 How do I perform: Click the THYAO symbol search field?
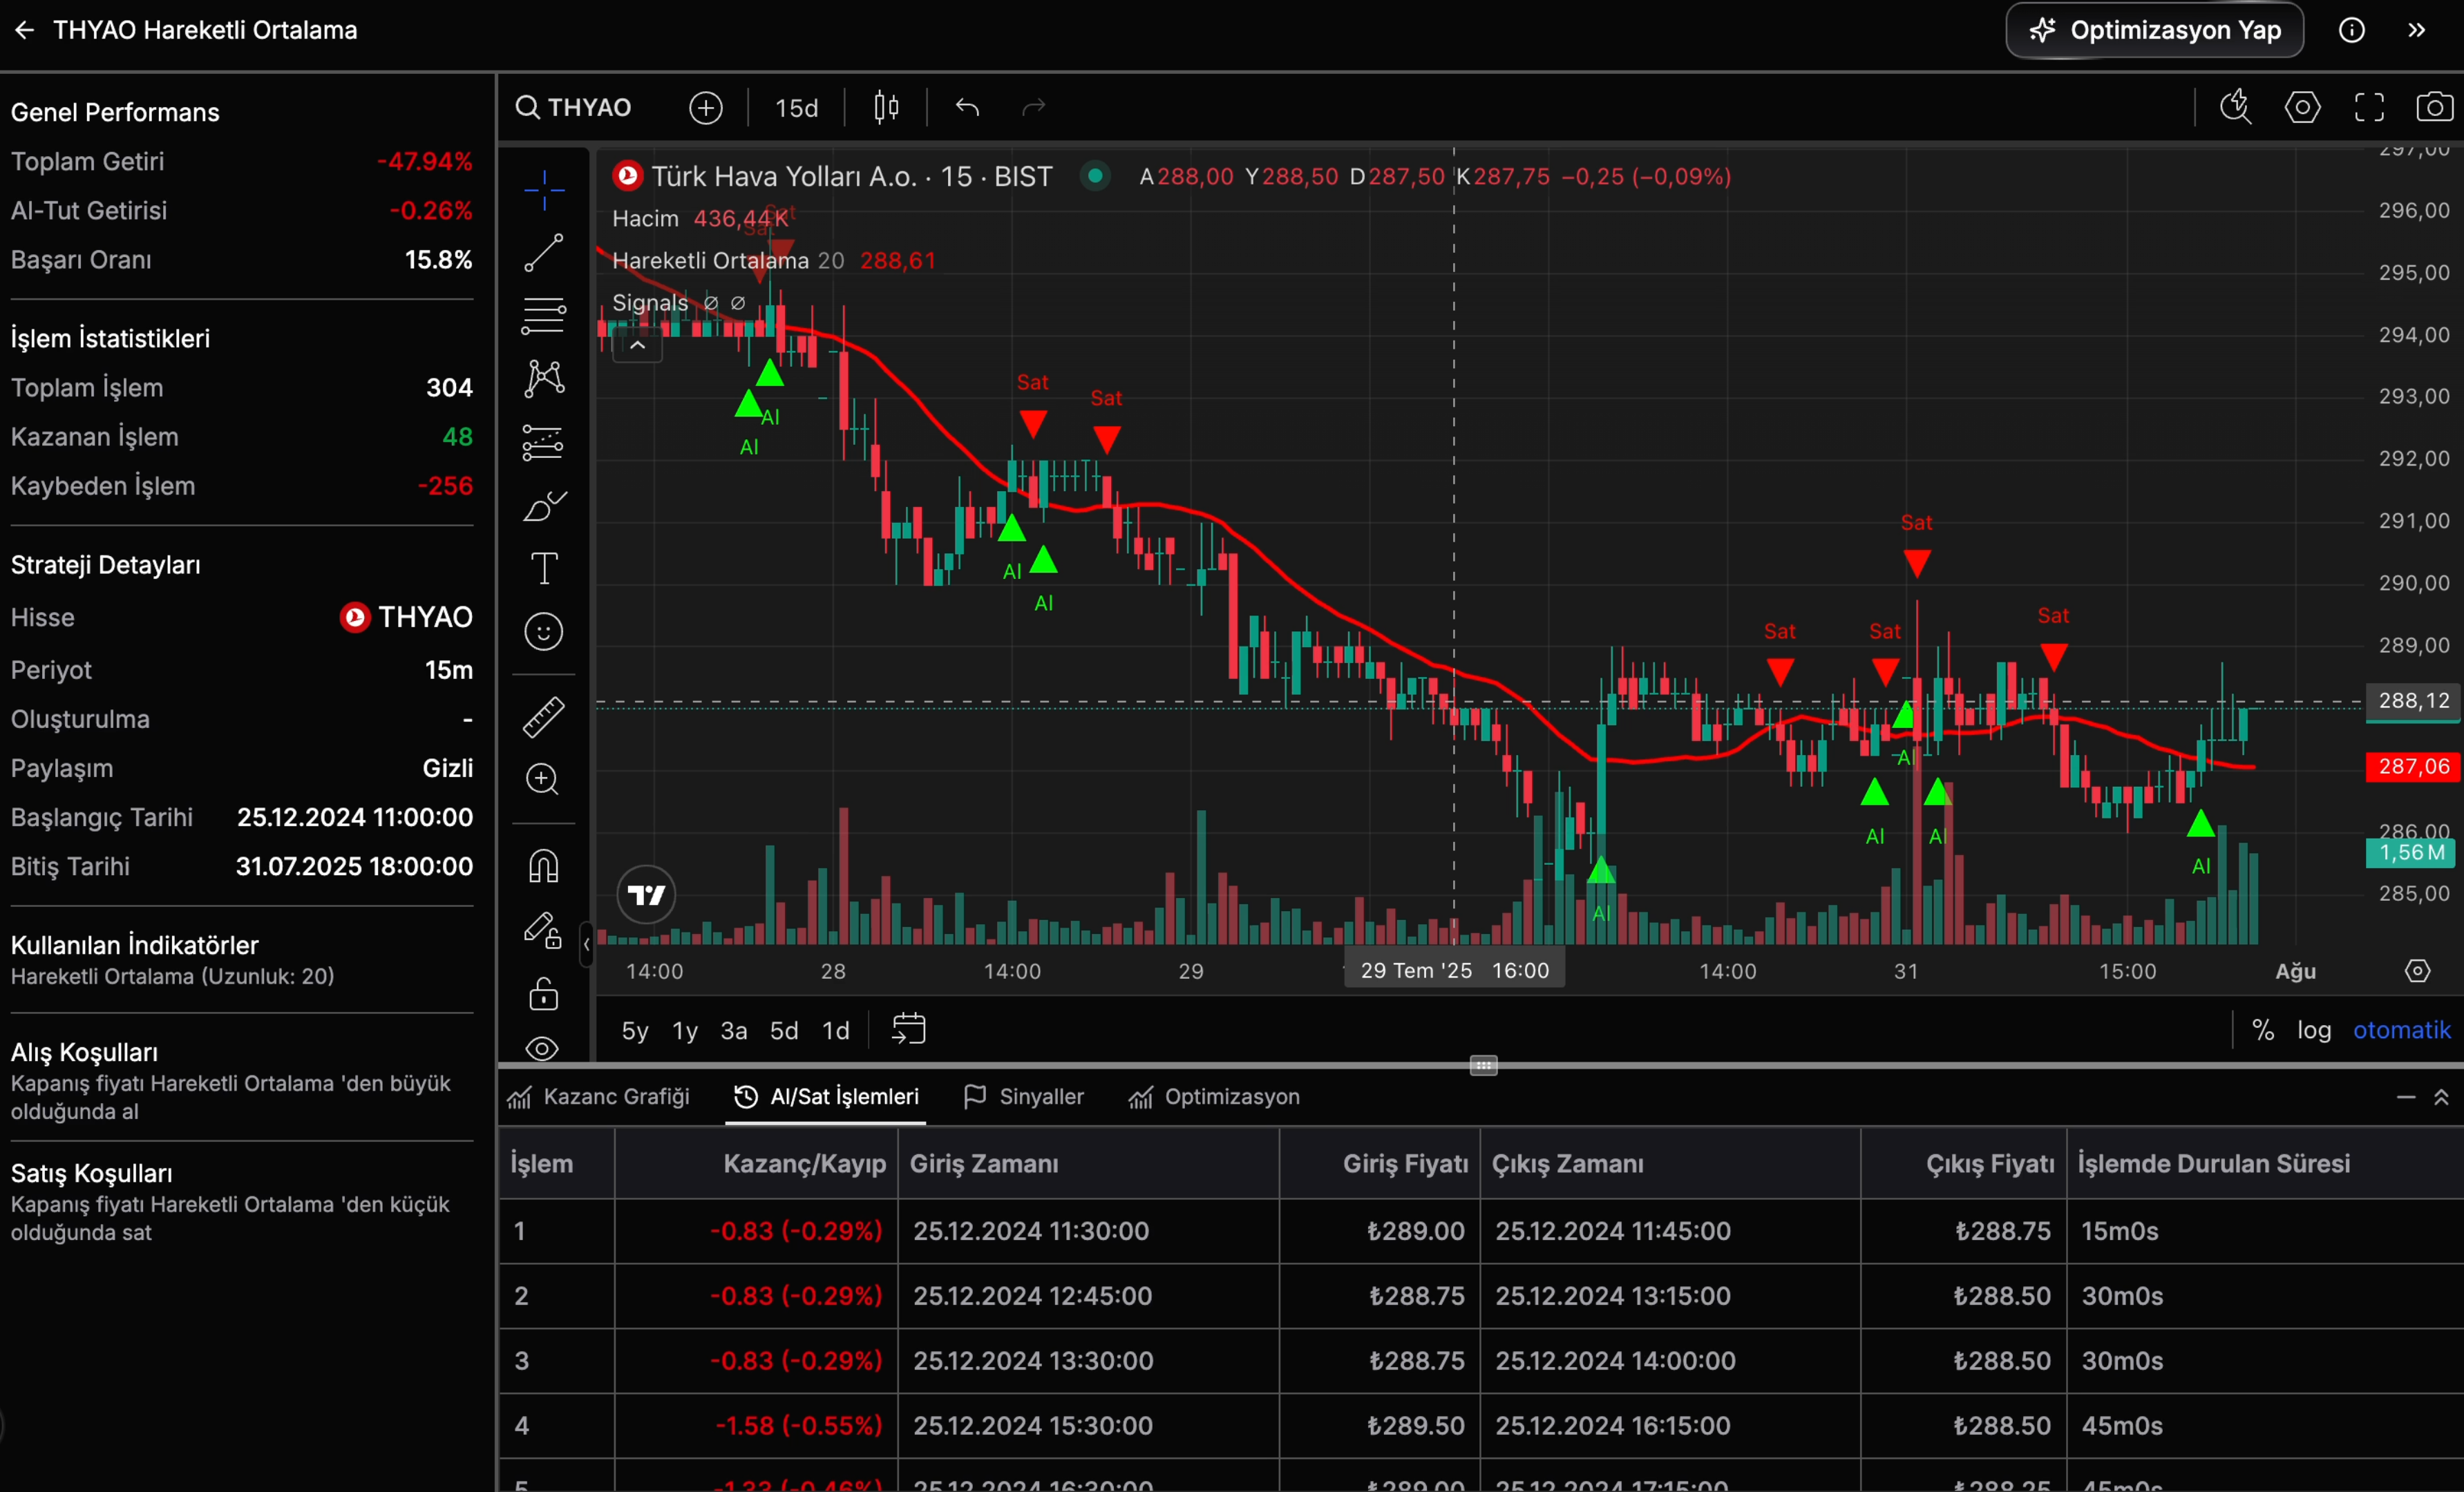pyautogui.click(x=574, y=107)
